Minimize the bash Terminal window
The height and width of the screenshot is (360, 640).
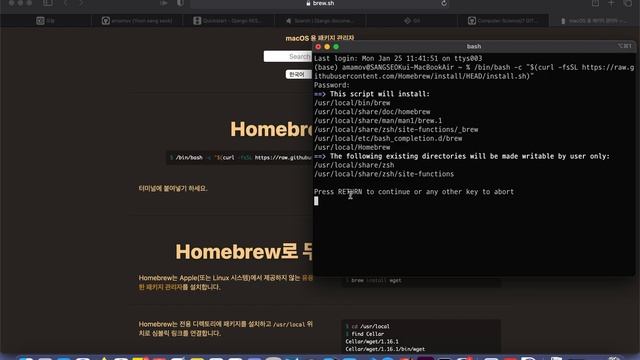pos(327,47)
